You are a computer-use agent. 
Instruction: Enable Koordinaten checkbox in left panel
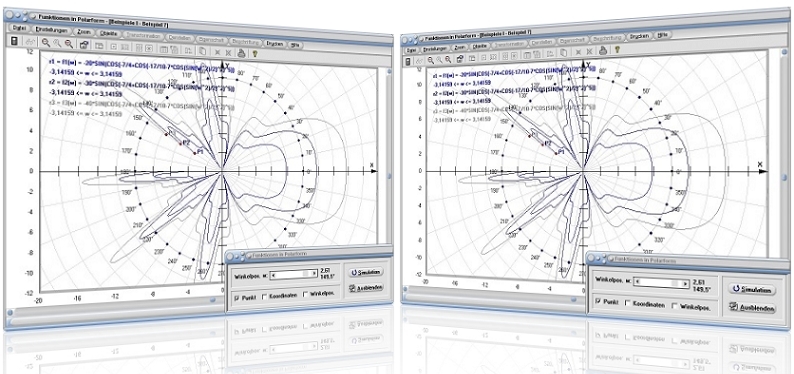tap(265, 298)
